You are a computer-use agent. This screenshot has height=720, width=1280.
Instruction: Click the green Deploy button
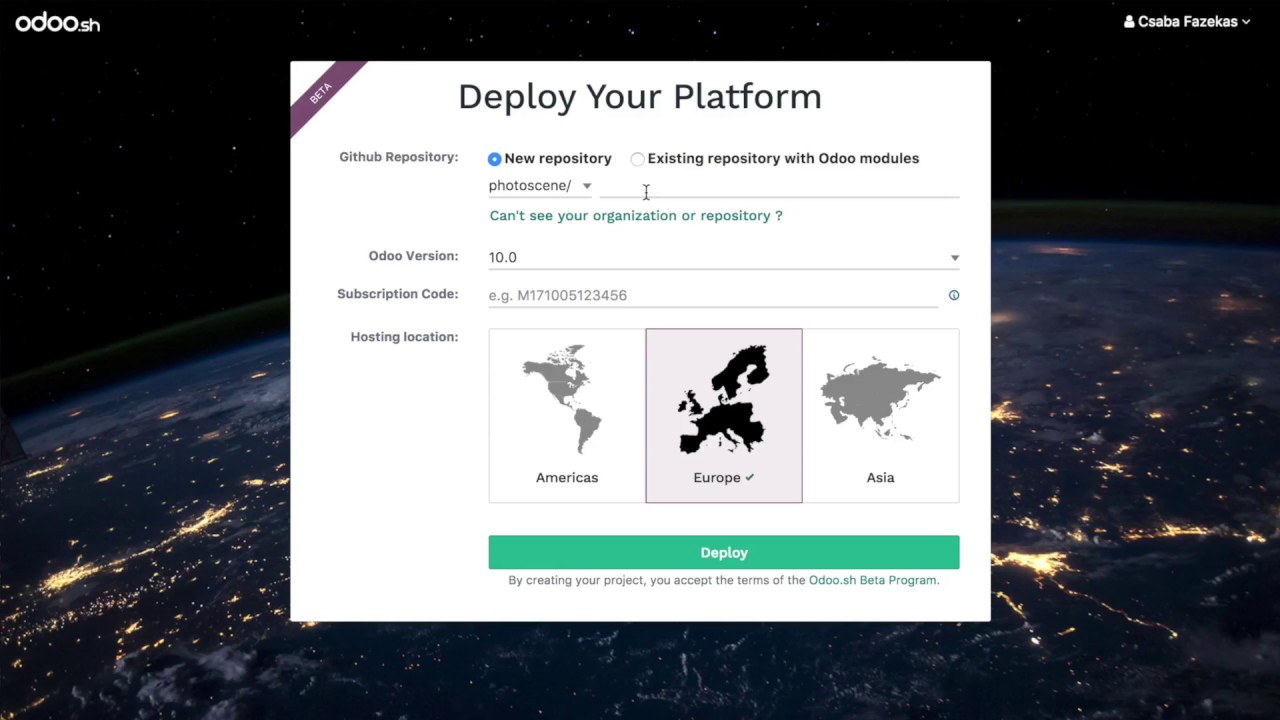pos(724,552)
